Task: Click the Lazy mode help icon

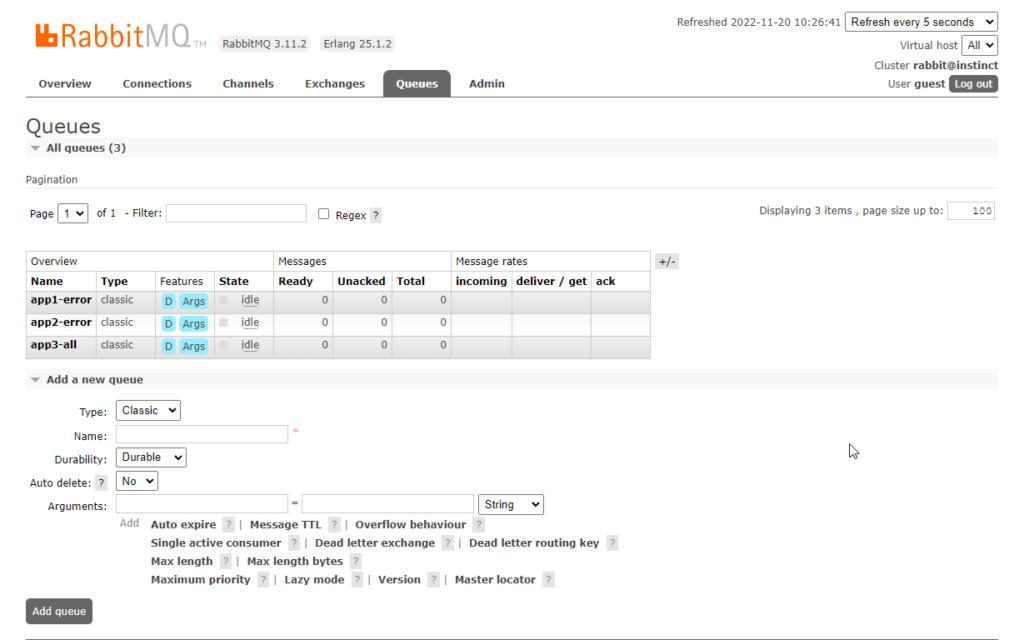Action: click(x=357, y=579)
